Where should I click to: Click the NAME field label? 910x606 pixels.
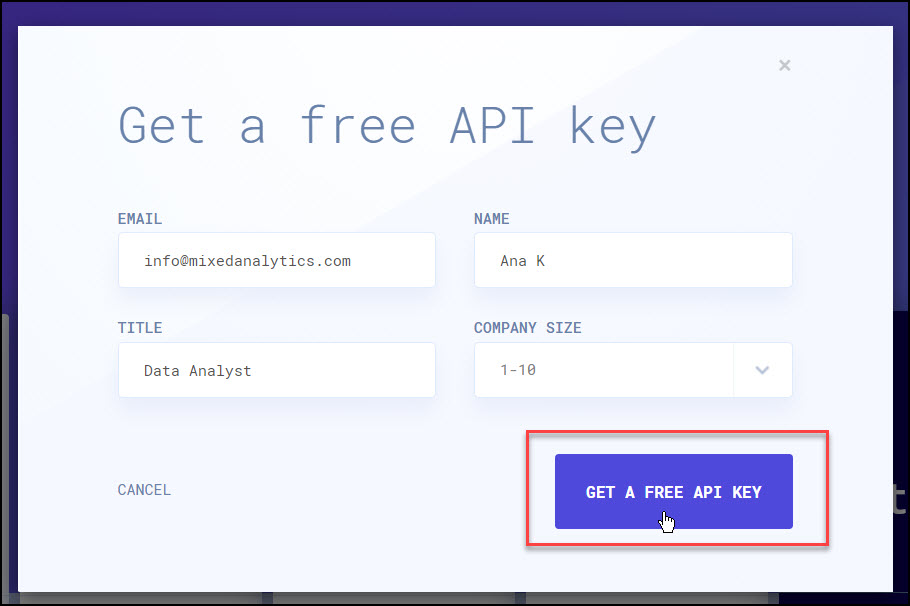click(492, 219)
